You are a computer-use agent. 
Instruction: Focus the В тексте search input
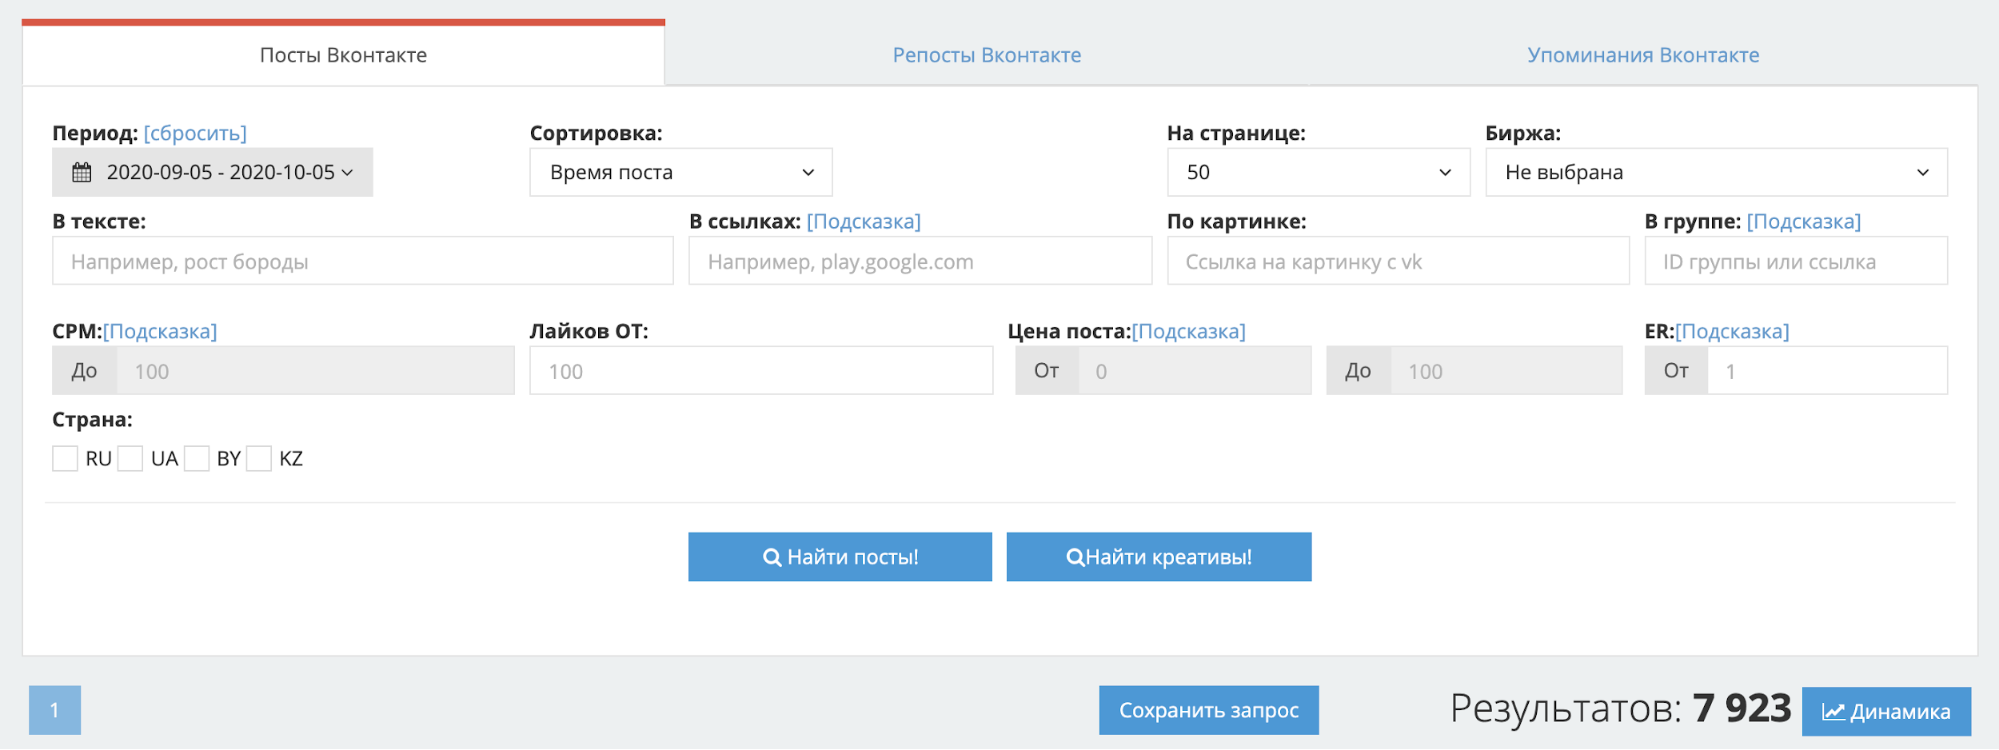point(363,261)
